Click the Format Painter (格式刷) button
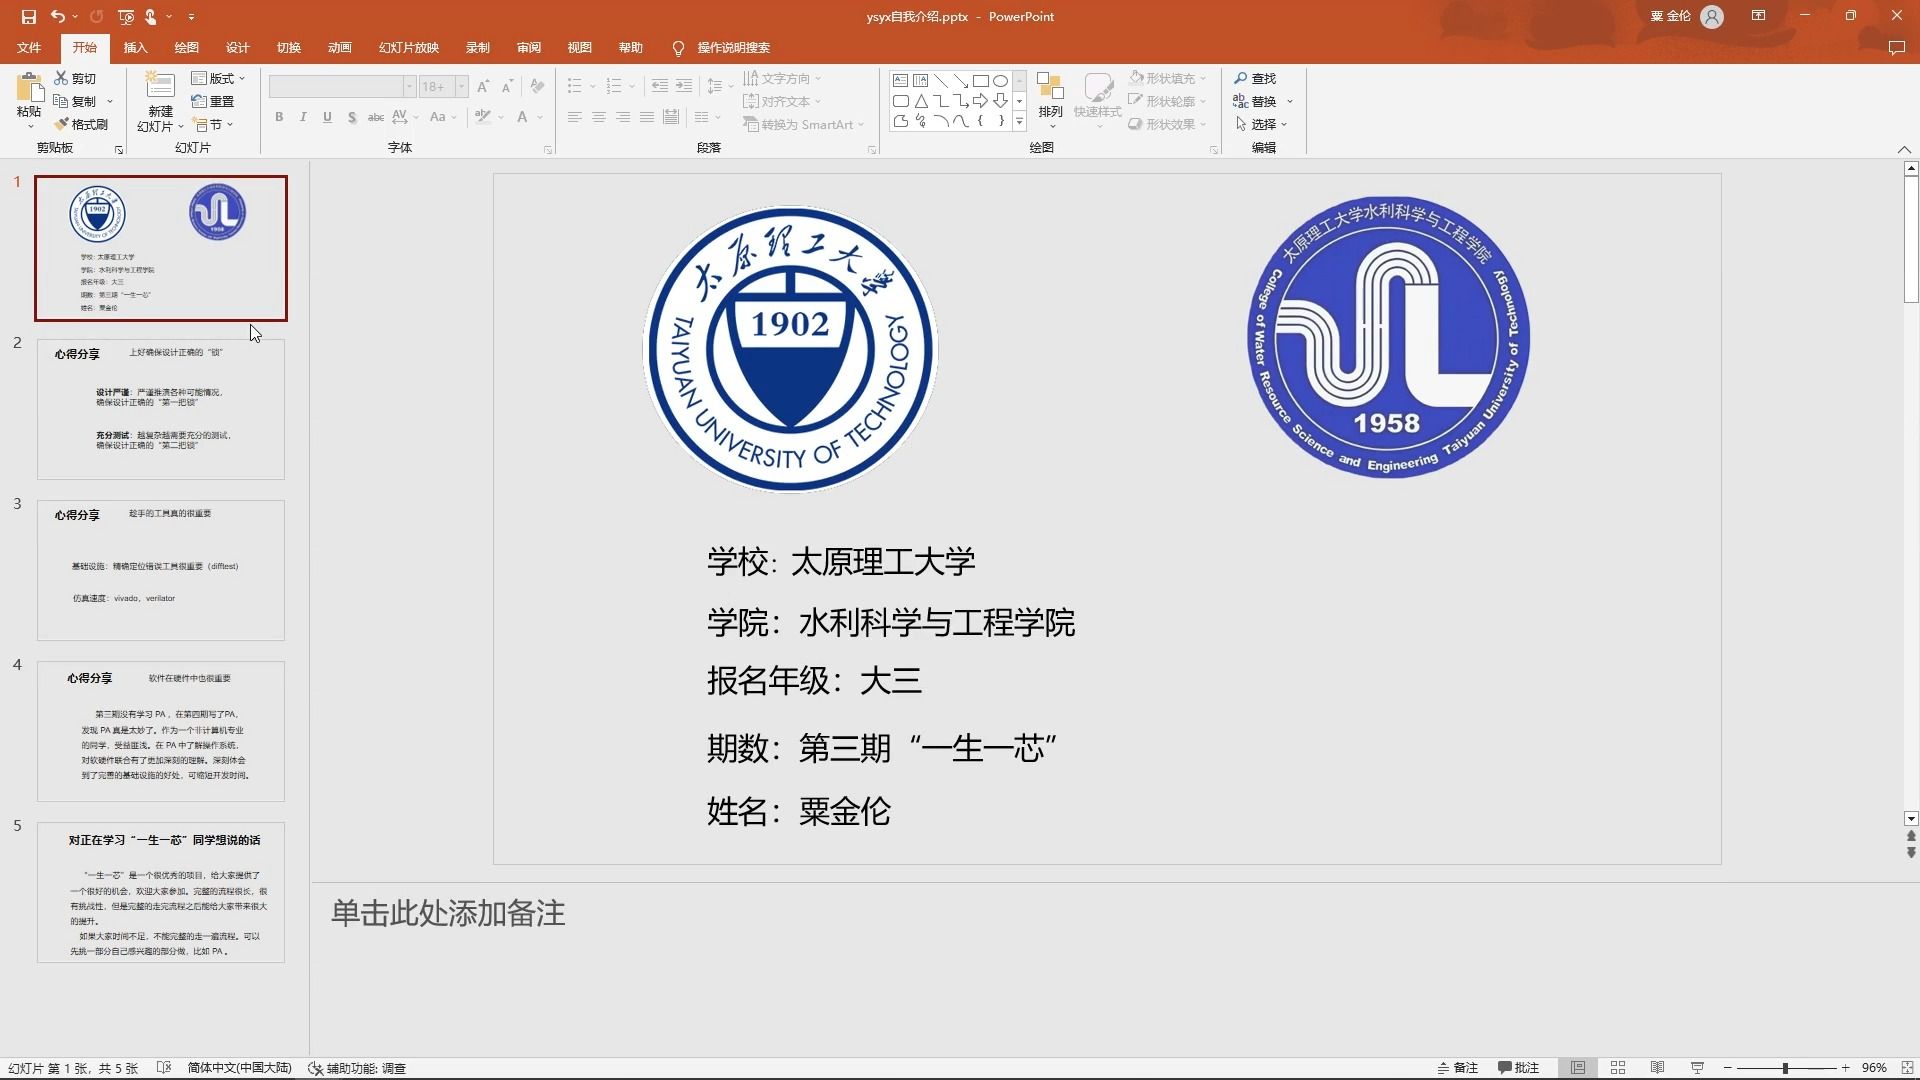Viewport: 1920px width, 1080px height. point(81,124)
